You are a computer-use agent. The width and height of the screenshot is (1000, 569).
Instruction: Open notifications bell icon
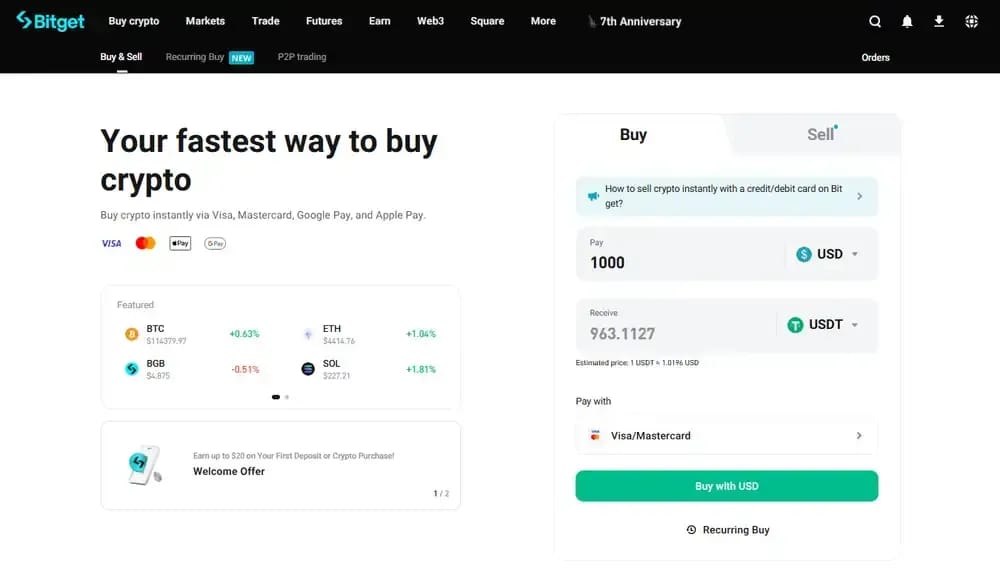[907, 21]
